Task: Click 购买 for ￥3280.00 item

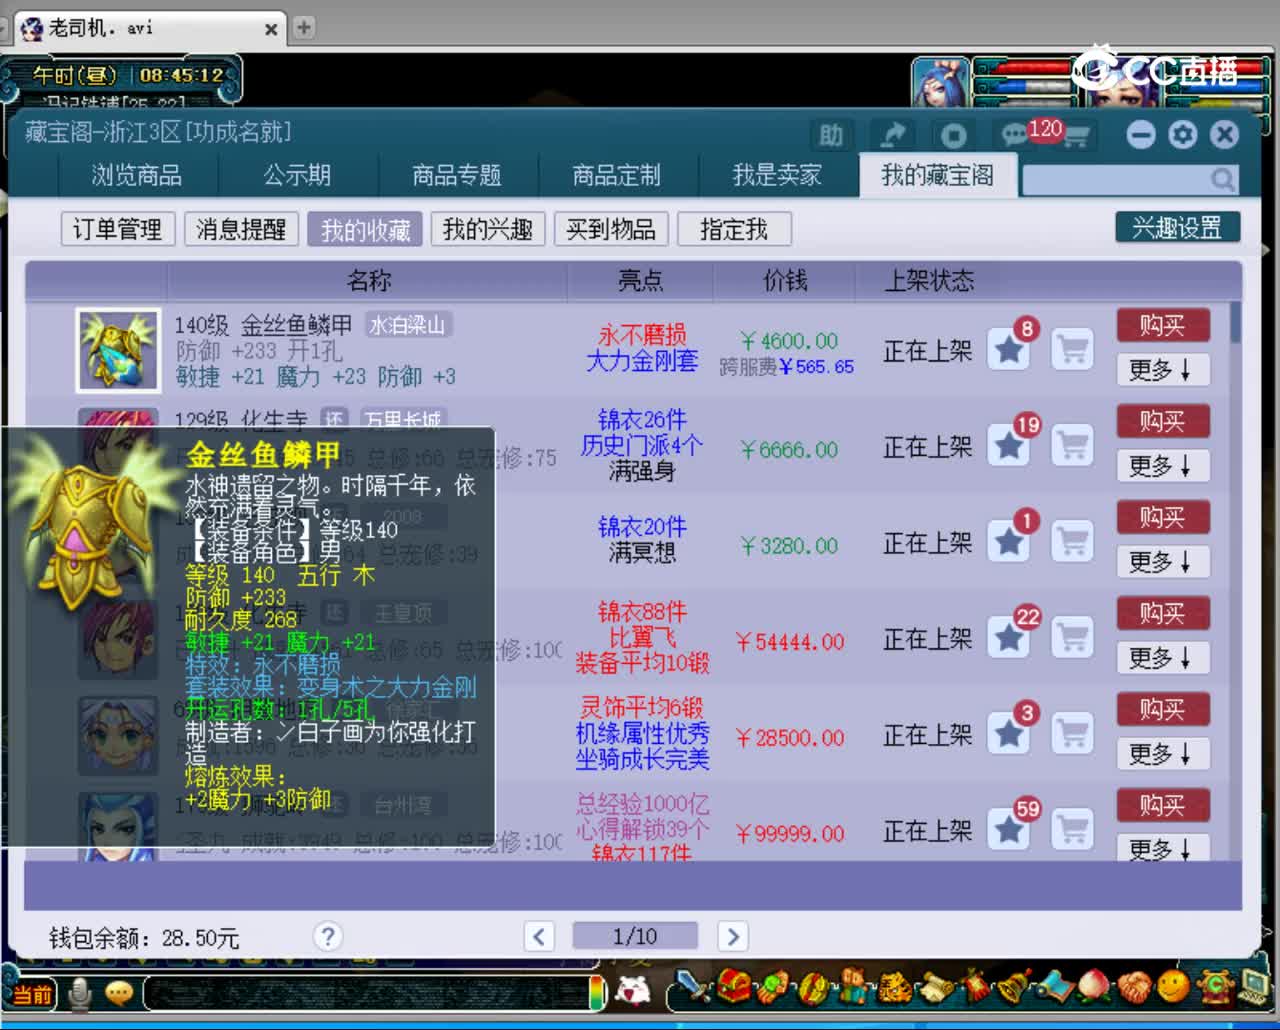Action: click(1162, 517)
